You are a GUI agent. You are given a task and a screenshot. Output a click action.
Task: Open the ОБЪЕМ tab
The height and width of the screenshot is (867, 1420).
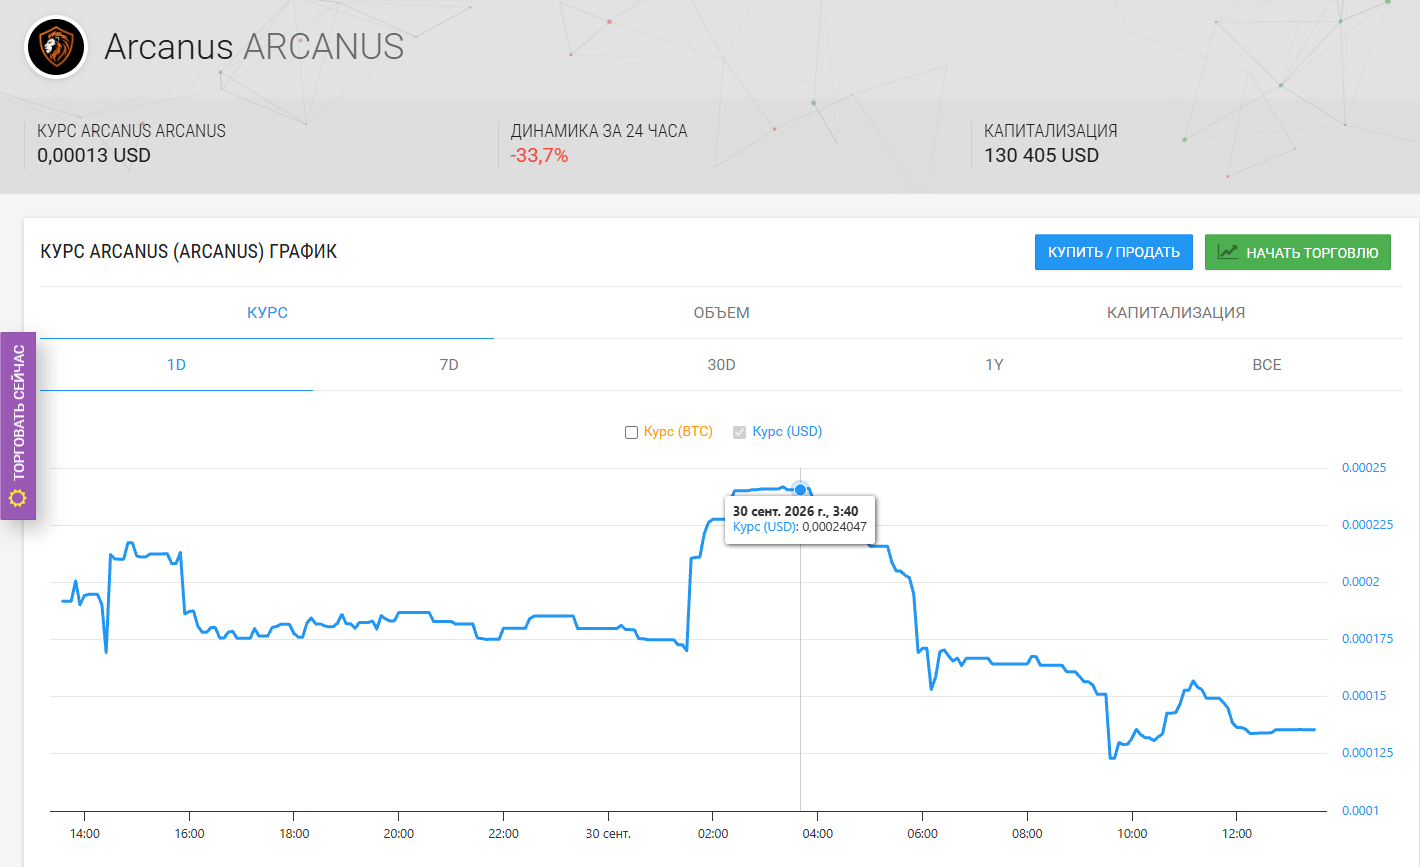[x=721, y=313]
